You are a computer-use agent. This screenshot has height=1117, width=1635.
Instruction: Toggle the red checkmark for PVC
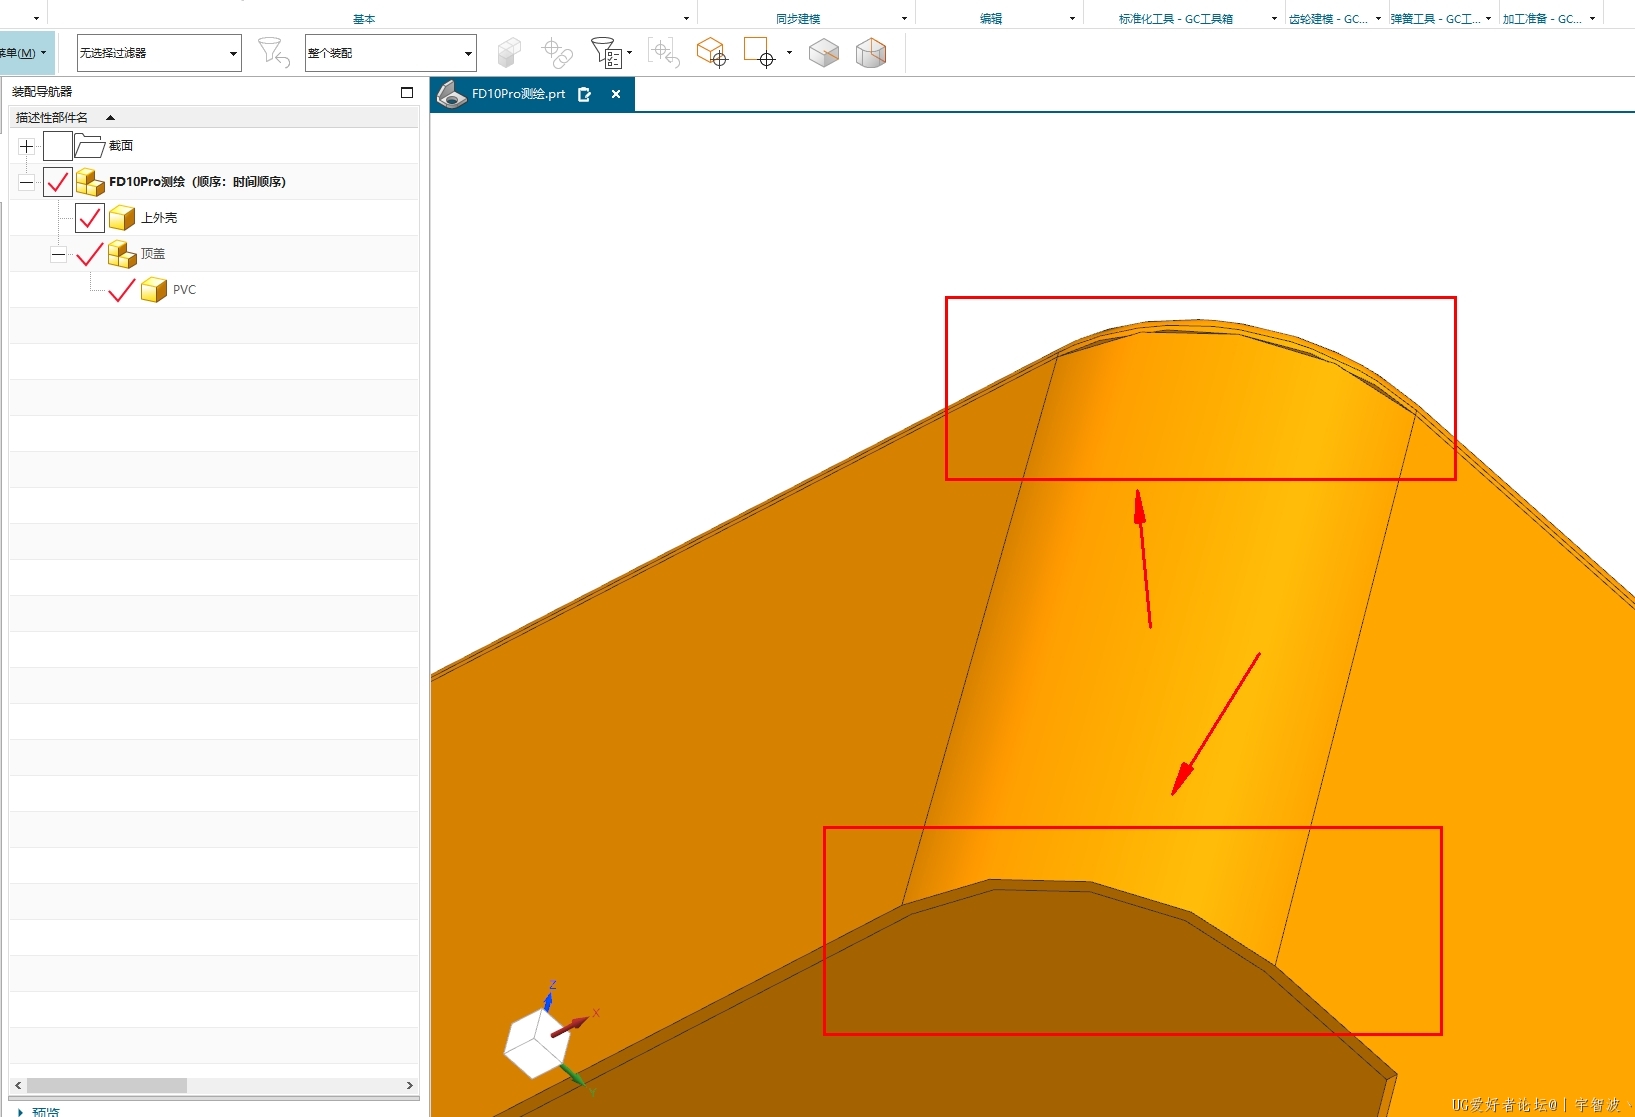[122, 290]
